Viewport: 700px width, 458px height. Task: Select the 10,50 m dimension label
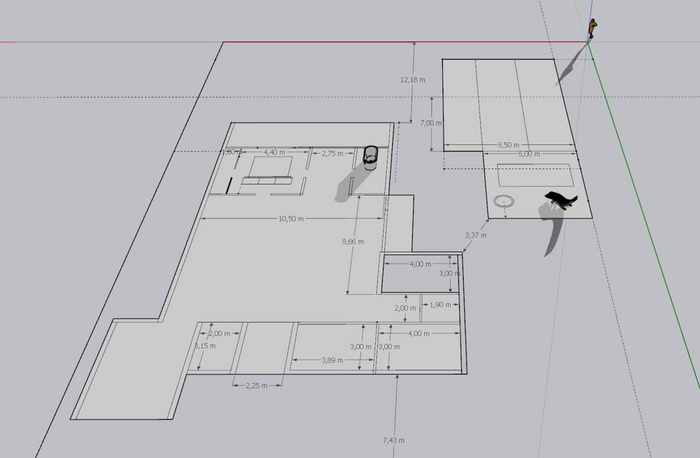click(x=291, y=219)
